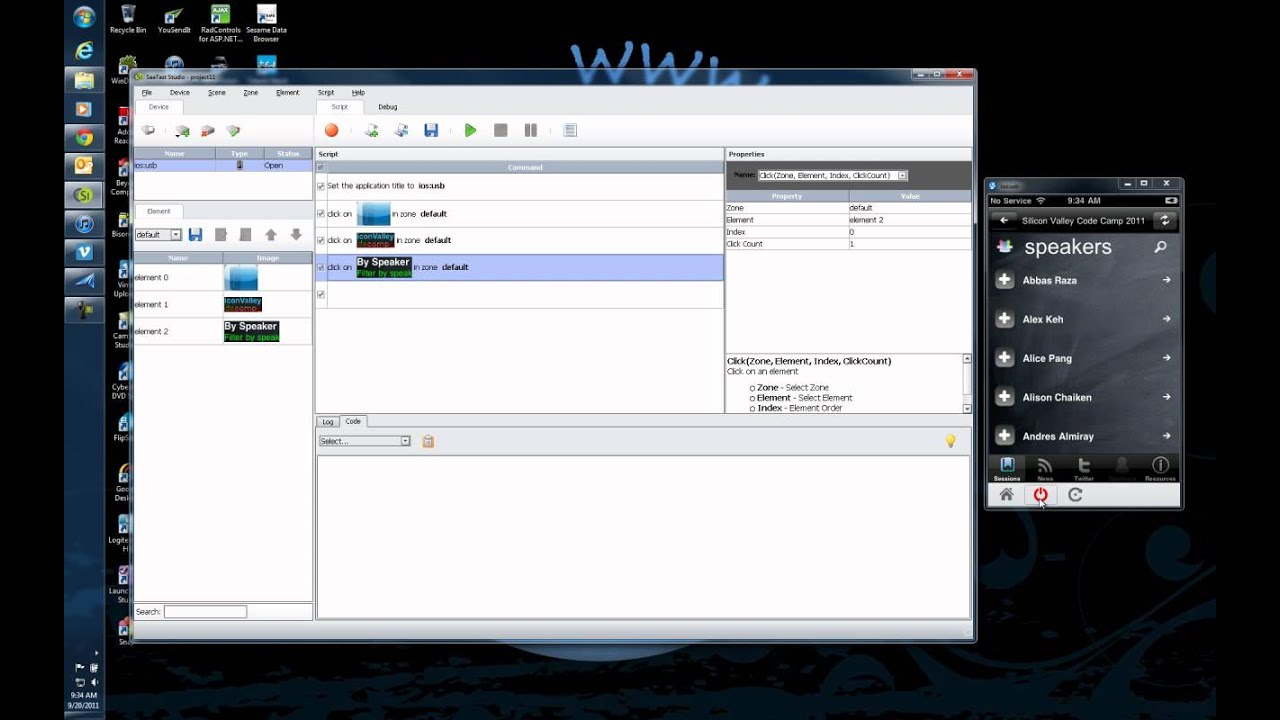Switch to the Debug tab

[x=387, y=107]
